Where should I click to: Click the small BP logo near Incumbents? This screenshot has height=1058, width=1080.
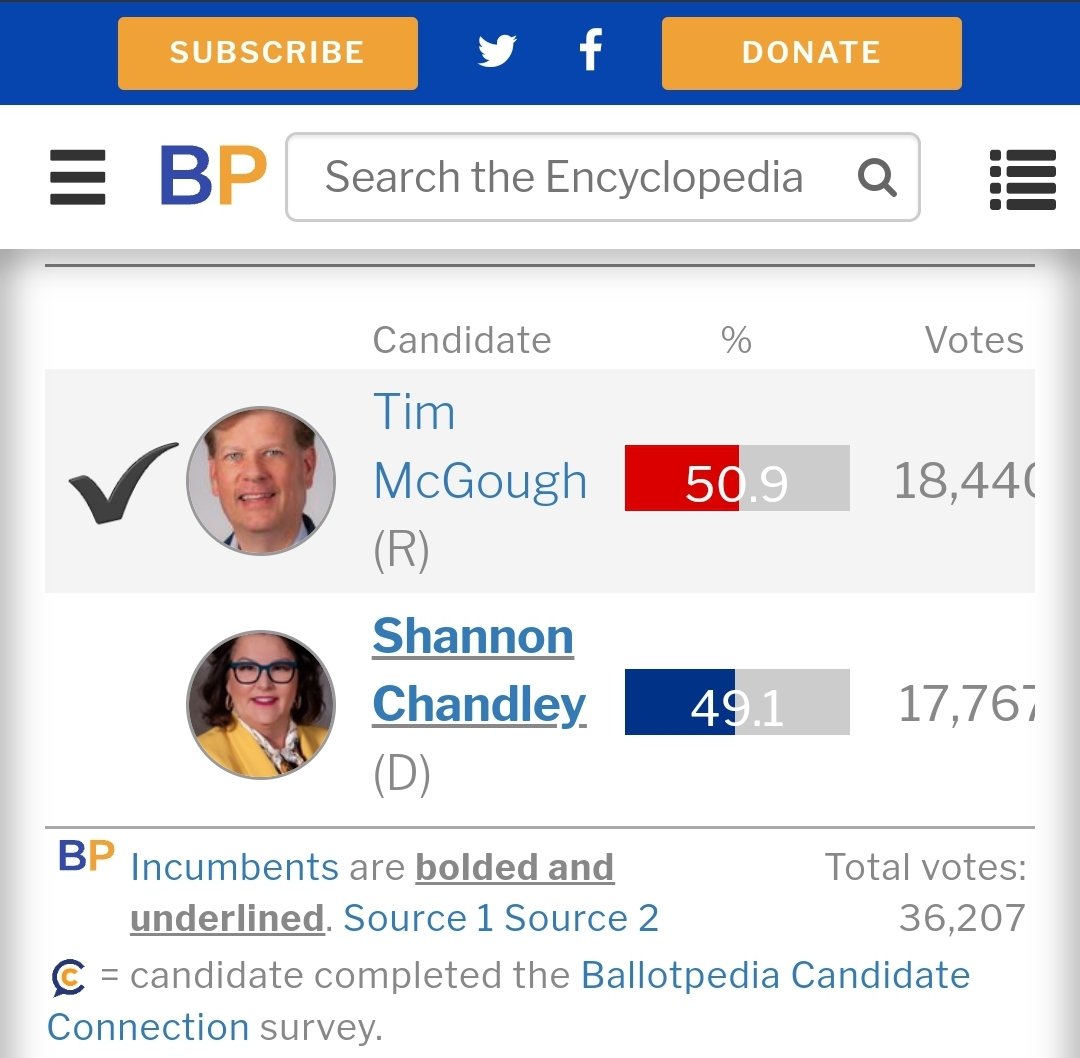pos(86,857)
